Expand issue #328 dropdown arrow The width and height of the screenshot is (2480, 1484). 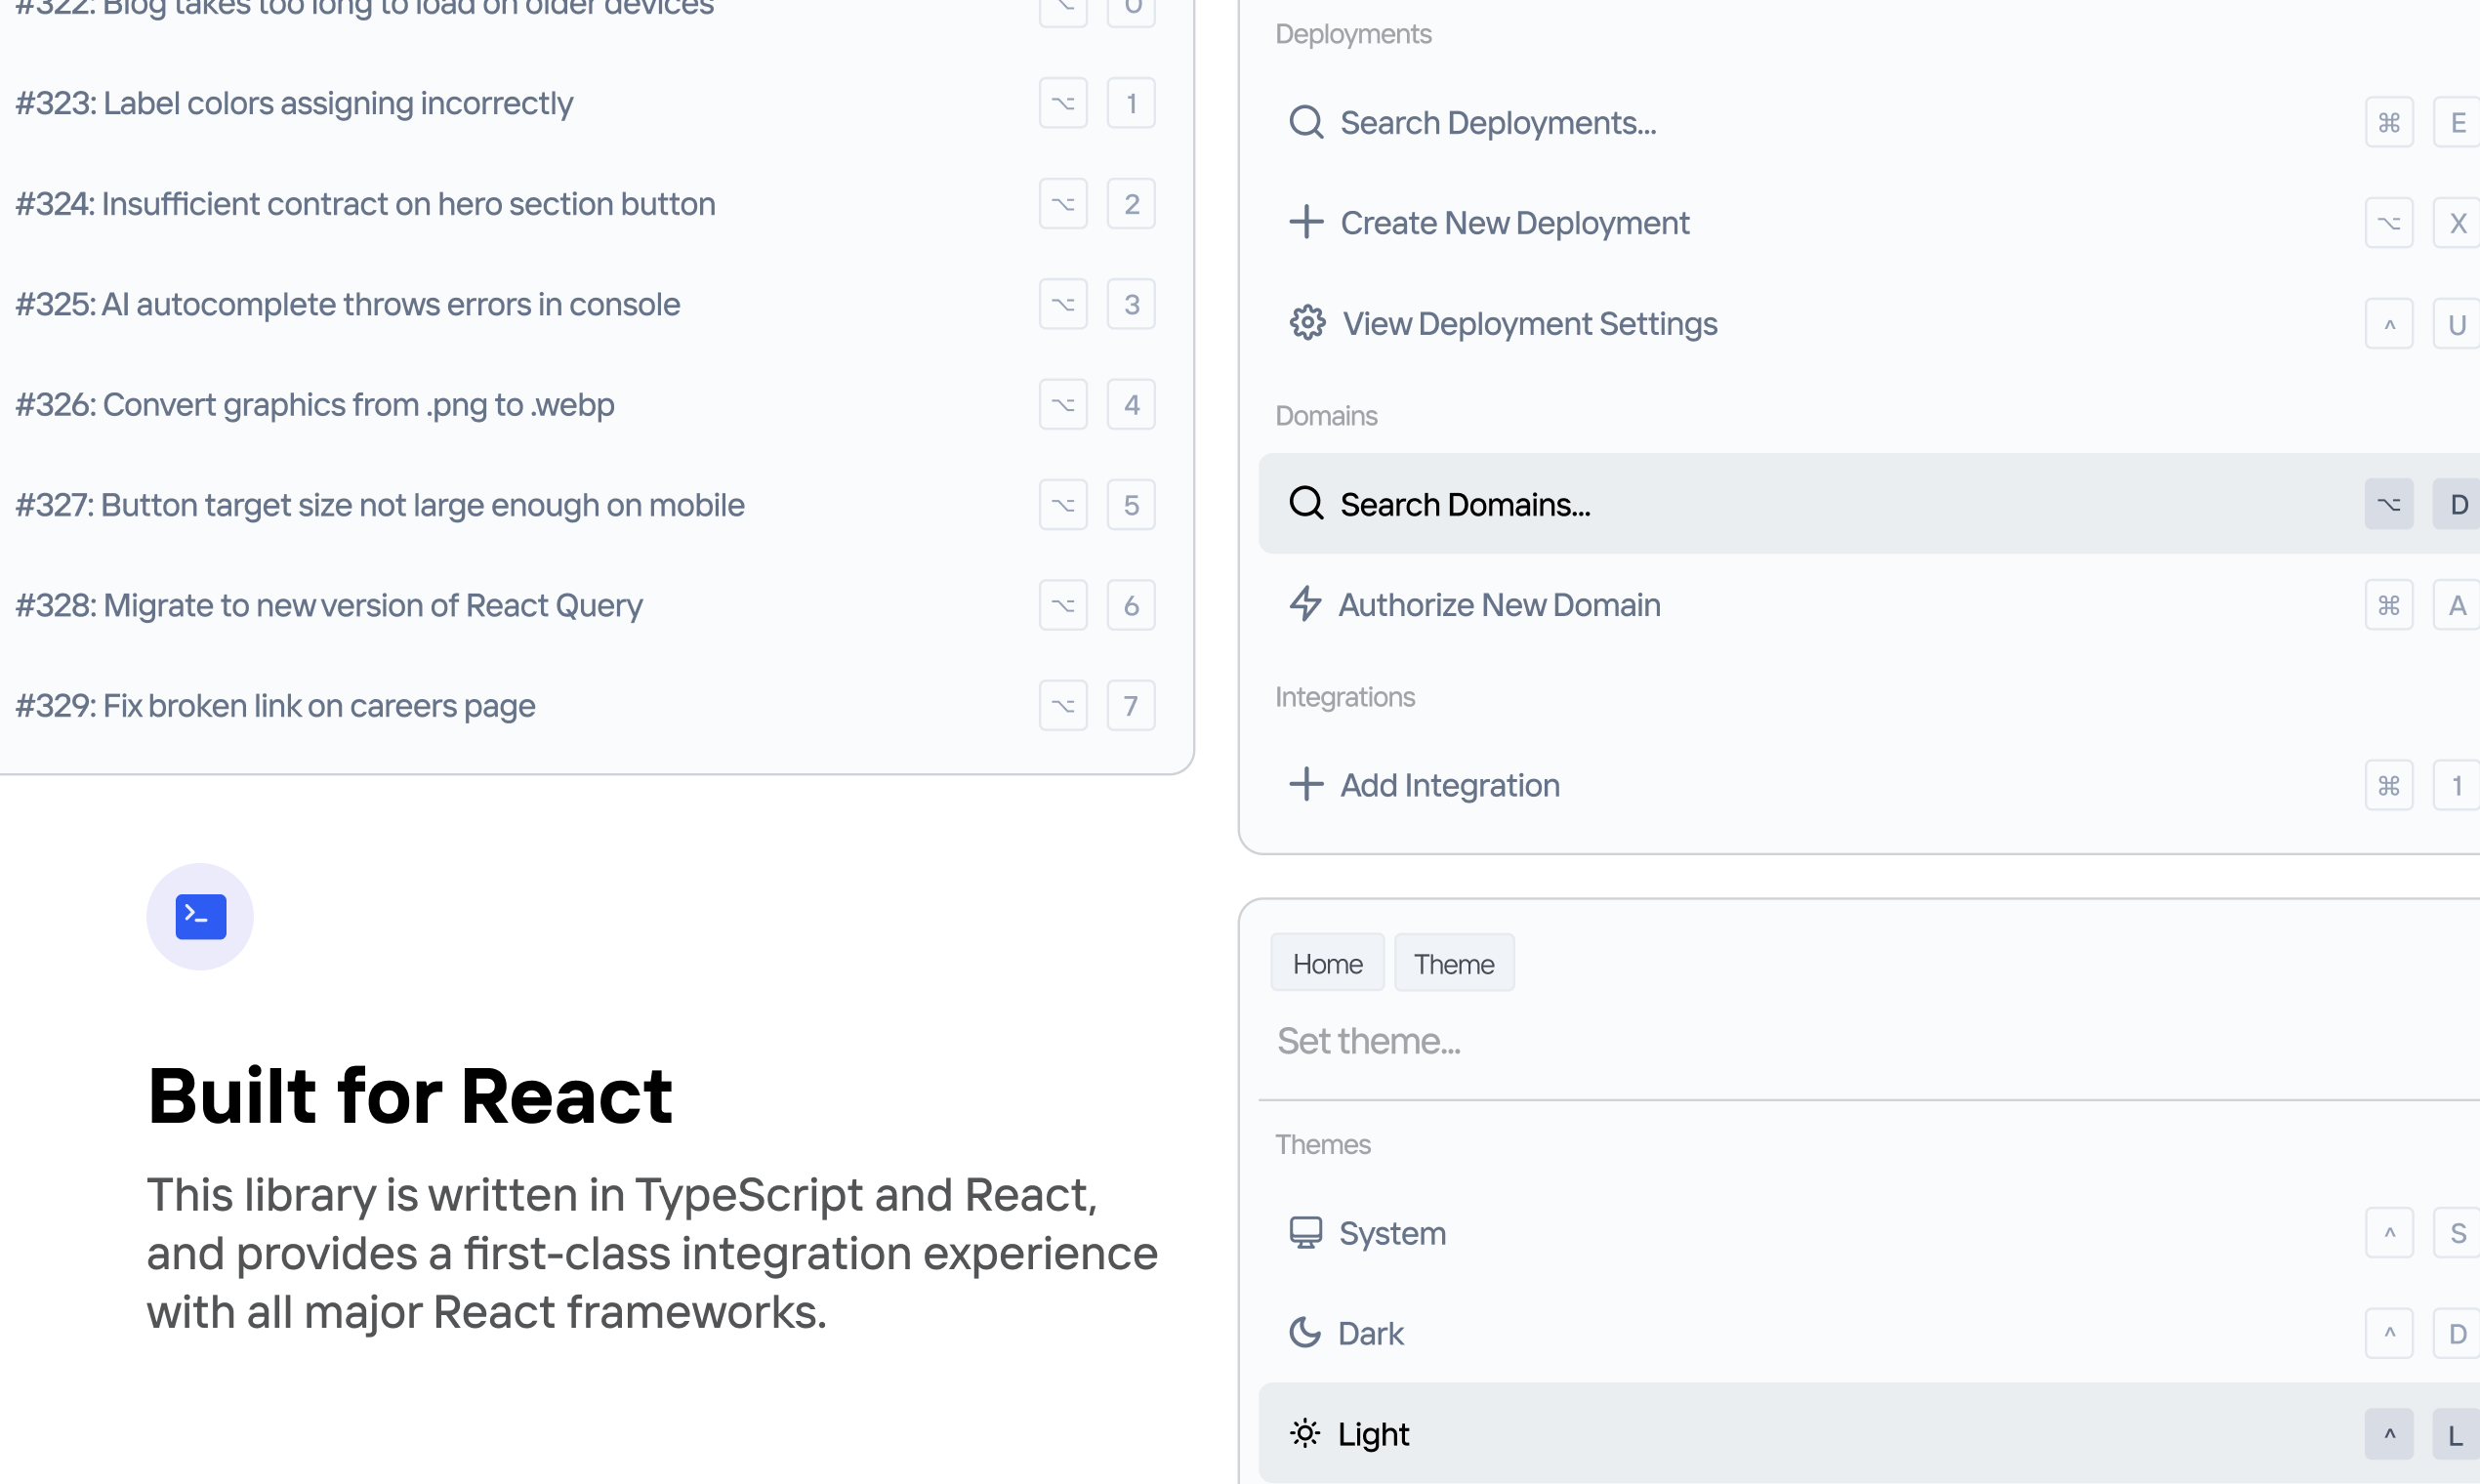click(x=1063, y=604)
